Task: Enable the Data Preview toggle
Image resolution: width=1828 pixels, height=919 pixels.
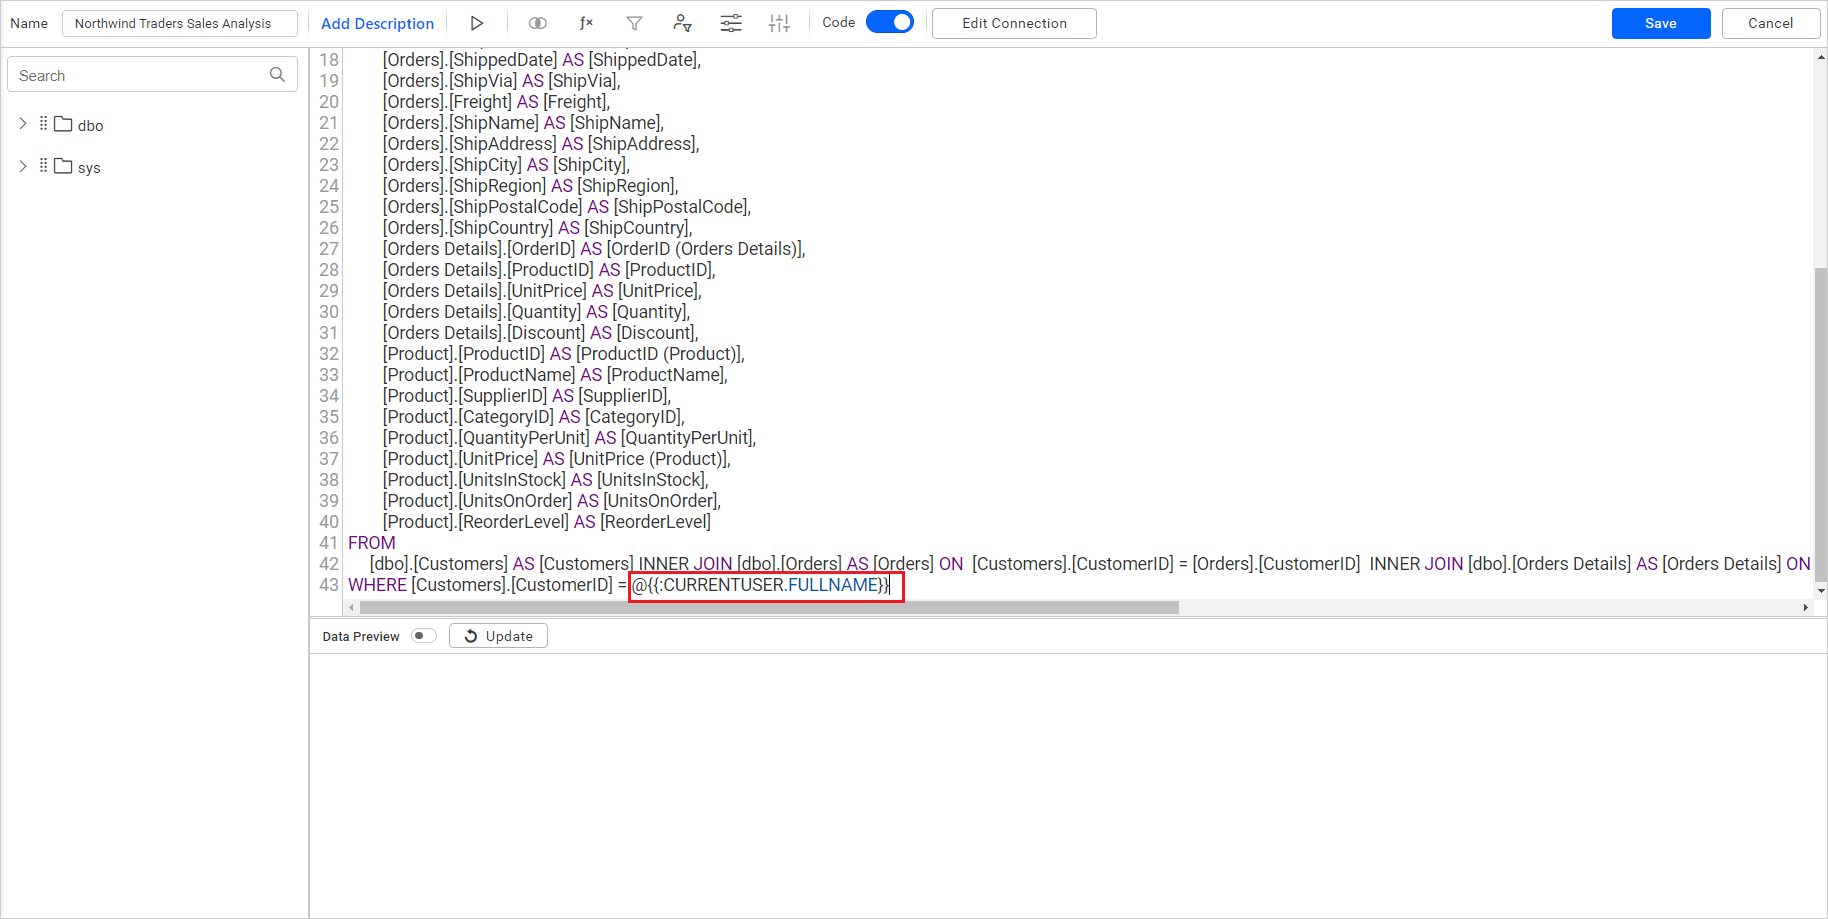Action: coord(423,635)
